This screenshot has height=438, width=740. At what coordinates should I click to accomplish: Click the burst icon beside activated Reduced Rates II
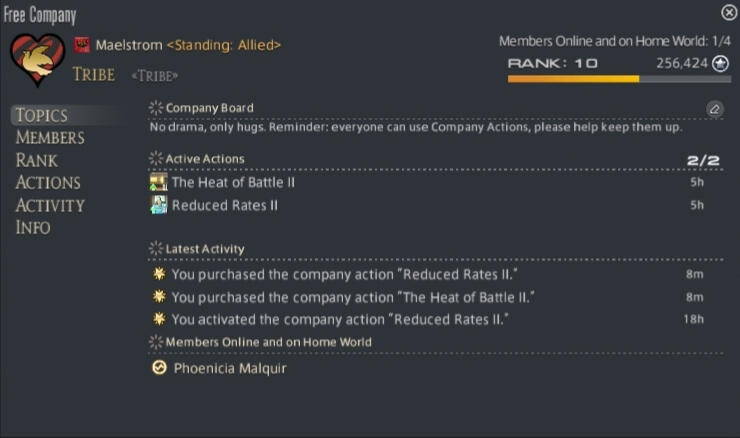(x=160, y=319)
